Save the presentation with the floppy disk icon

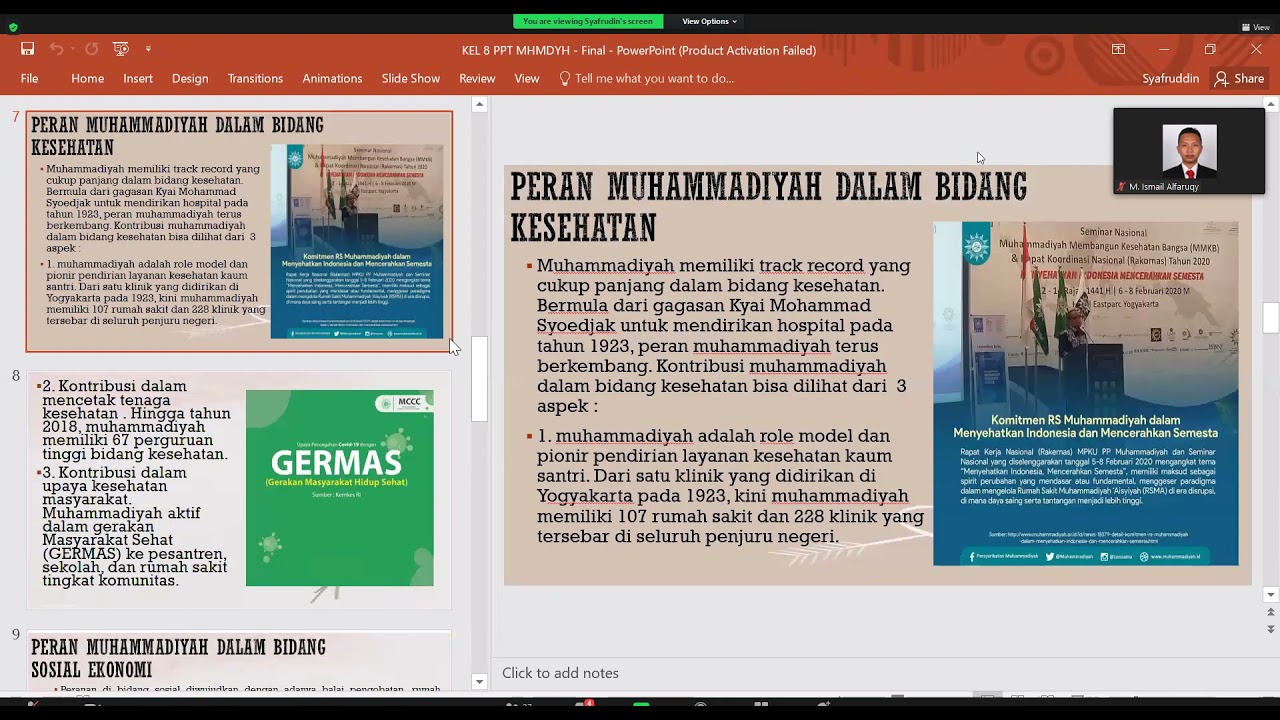tap(28, 49)
